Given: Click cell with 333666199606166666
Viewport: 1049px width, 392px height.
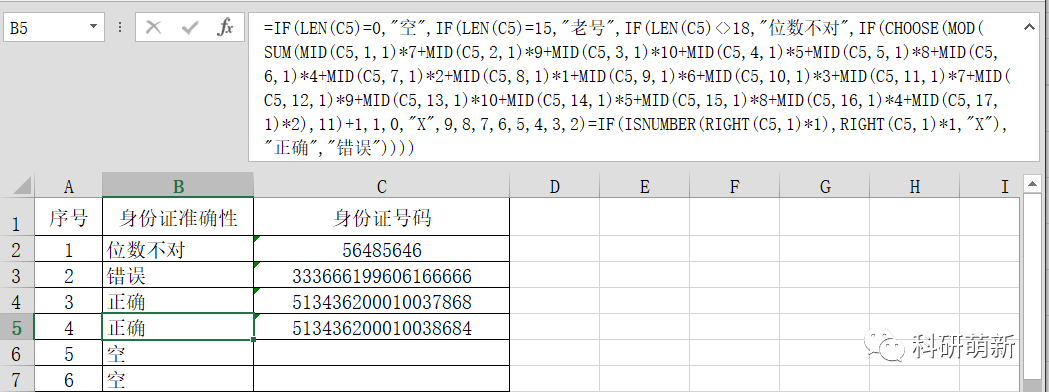Looking at the screenshot, I should [x=381, y=275].
